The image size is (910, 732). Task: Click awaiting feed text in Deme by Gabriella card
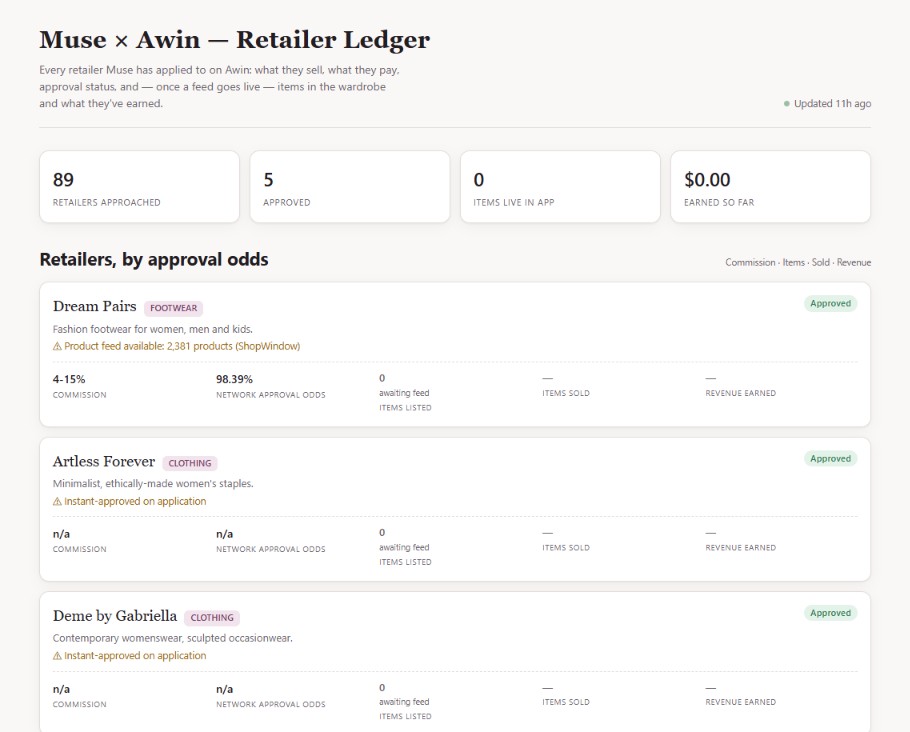coord(405,702)
